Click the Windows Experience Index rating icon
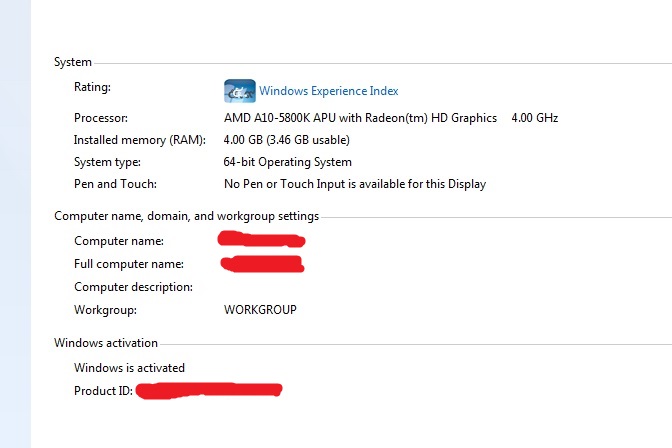The image size is (672, 448). click(240, 91)
